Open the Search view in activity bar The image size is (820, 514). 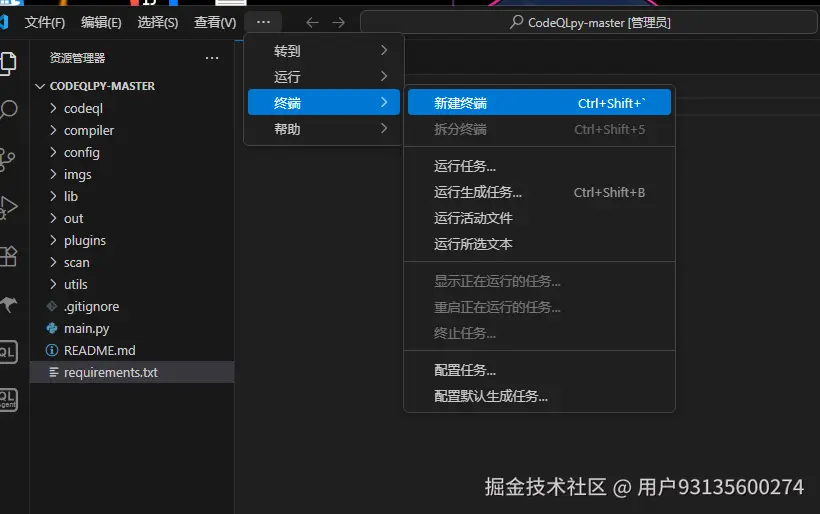click(8, 109)
